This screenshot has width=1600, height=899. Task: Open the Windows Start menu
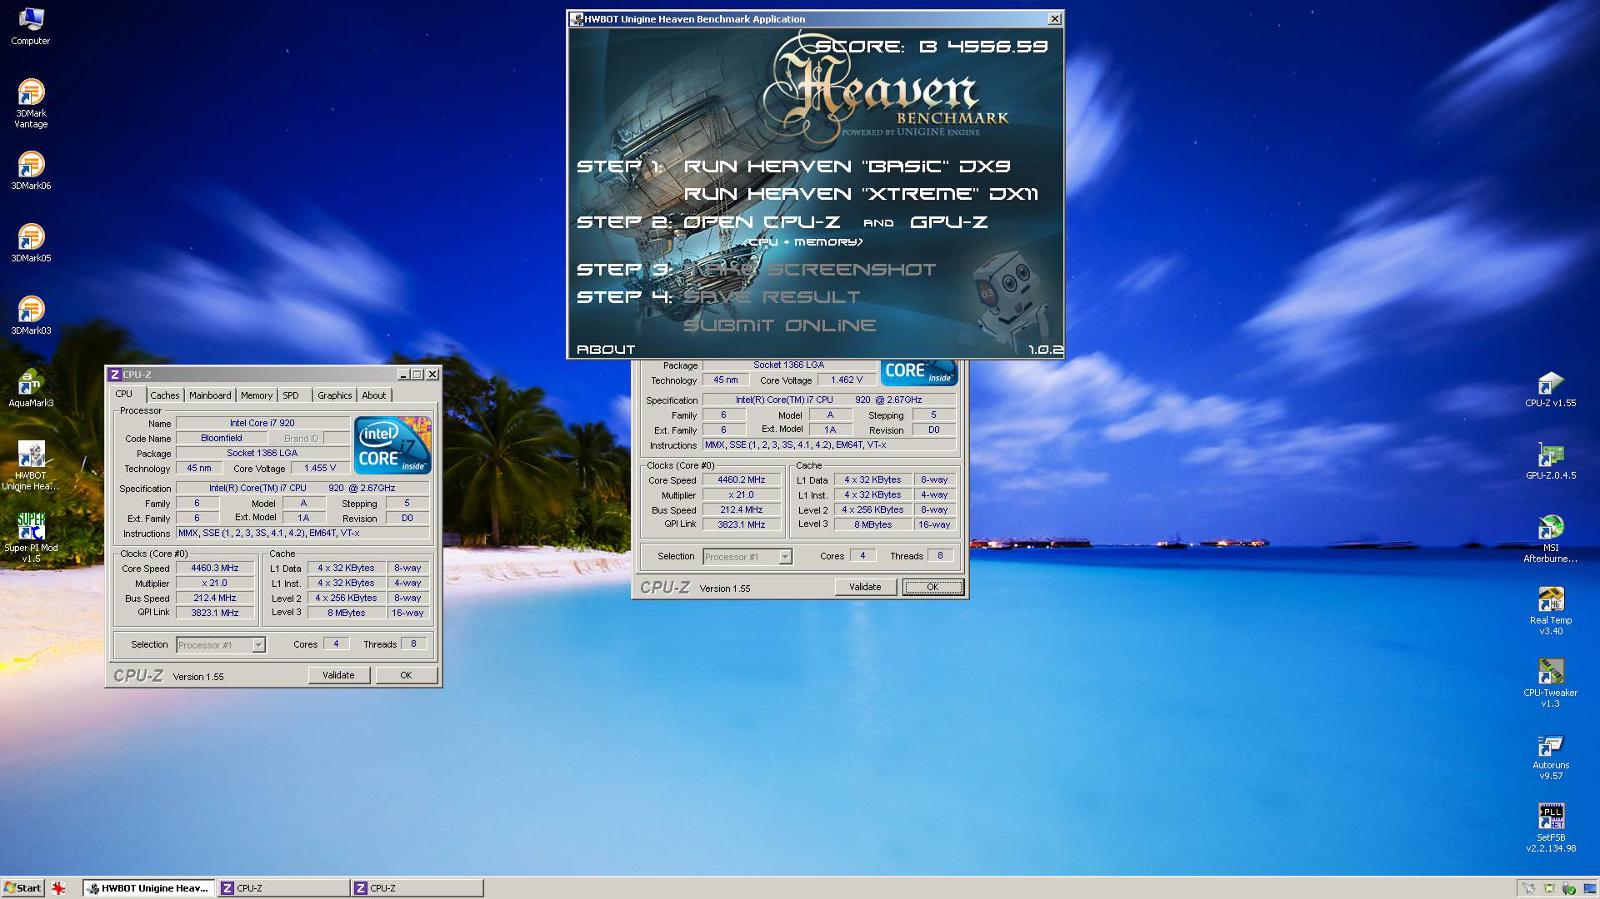(23, 888)
